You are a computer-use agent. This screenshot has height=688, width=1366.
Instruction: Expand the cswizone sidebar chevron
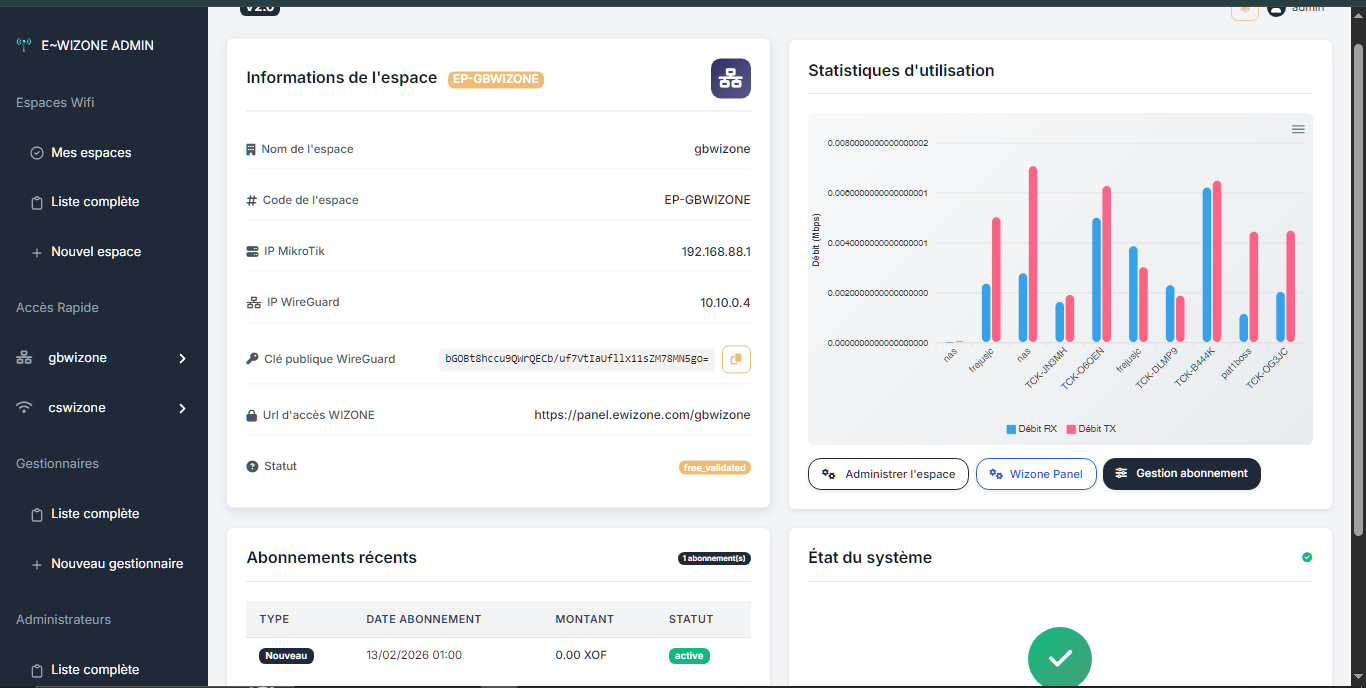pyautogui.click(x=182, y=408)
